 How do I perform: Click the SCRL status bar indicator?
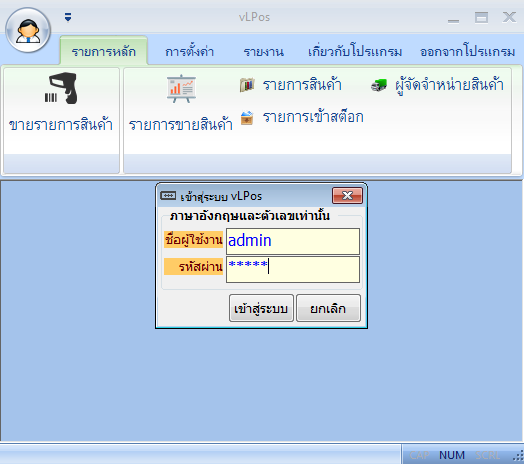(x=488, y=455)
